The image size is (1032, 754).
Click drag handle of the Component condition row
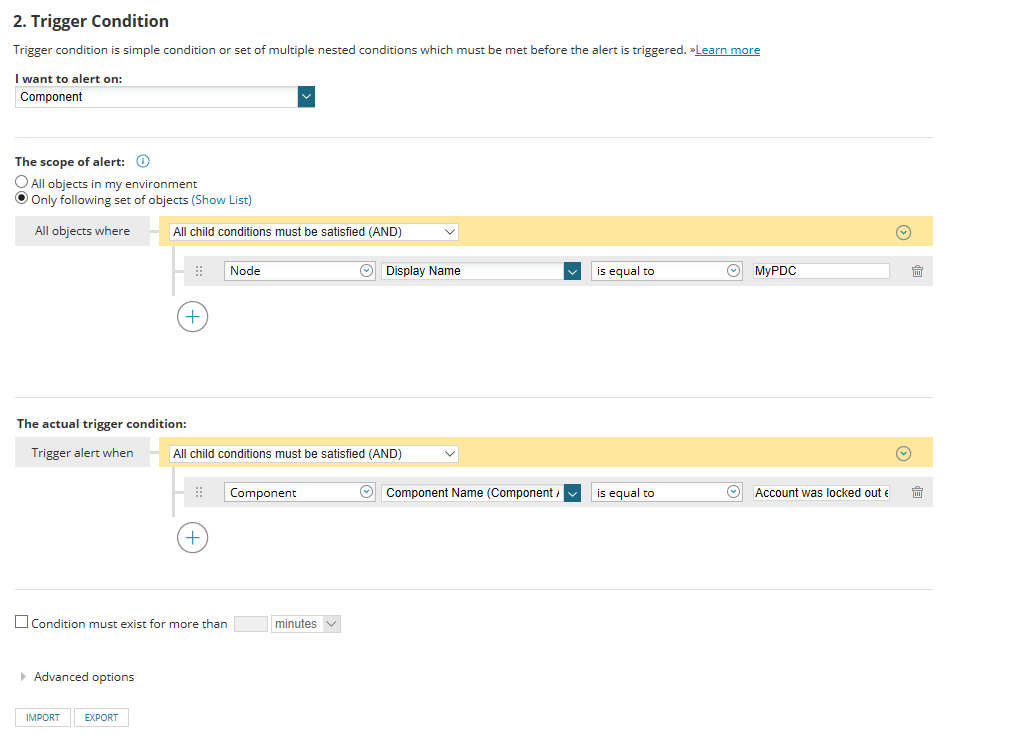pyautogui.click(x=199, y=493)
